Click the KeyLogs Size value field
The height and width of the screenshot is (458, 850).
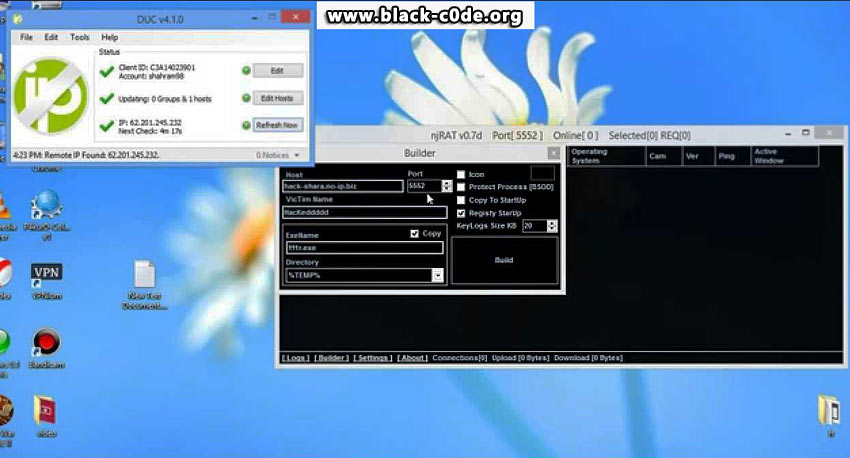coord(535,226)
